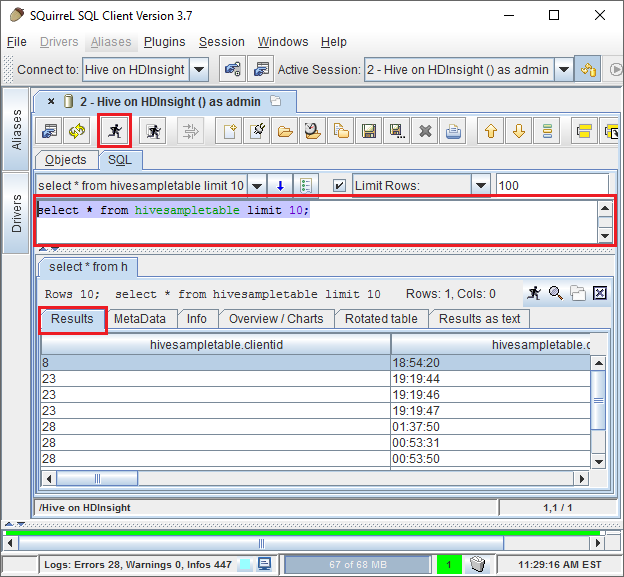Click the open file folder toolbar icon
This screenshot has height=577, width=624.
pyautogui.click(x=285, y=131)
